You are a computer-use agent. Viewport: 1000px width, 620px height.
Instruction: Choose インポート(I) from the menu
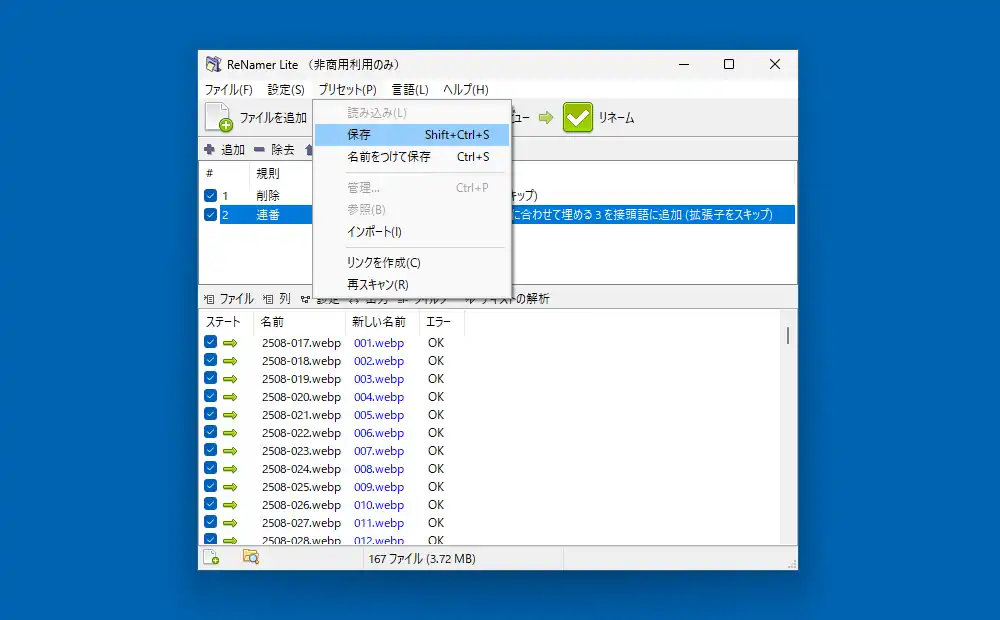(x=374, y=232)
